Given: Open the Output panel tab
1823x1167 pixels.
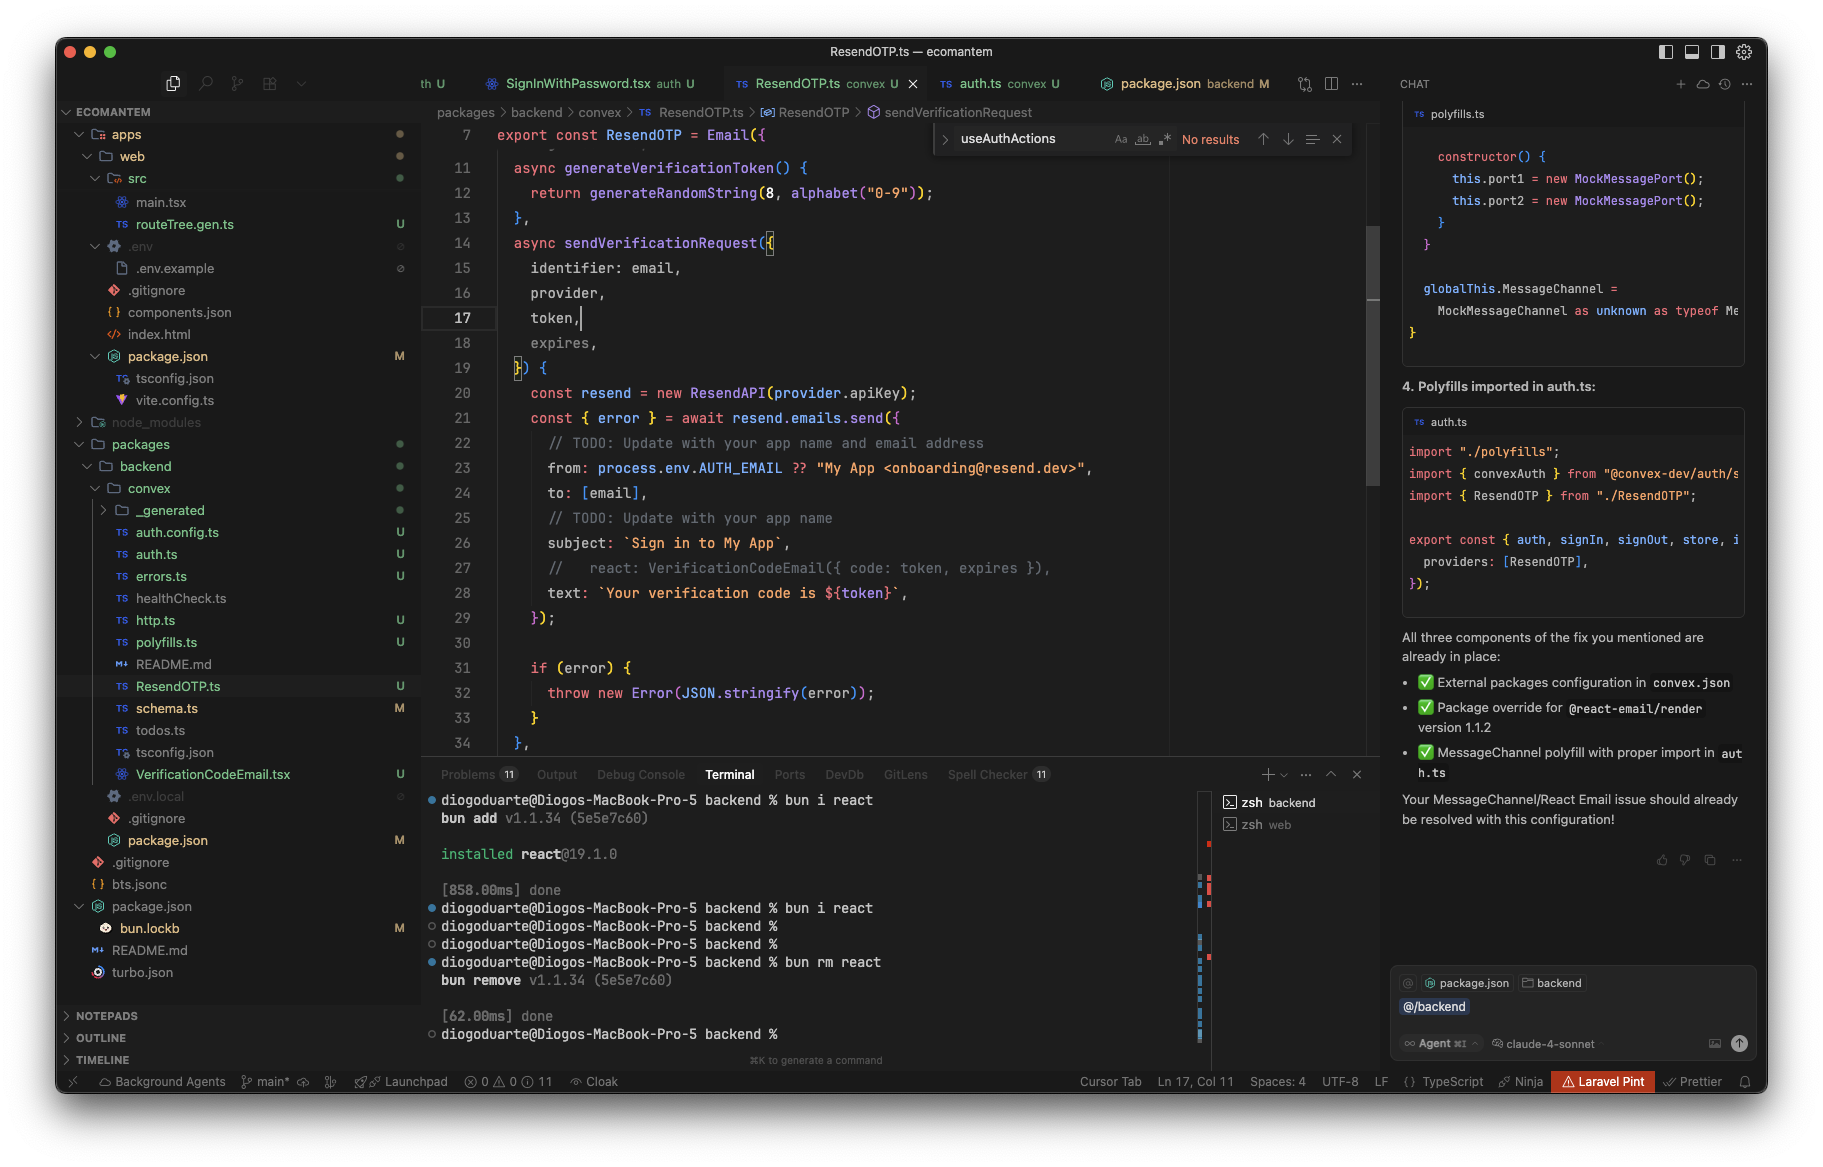Looking at the screenshot, I should point(557,775).
